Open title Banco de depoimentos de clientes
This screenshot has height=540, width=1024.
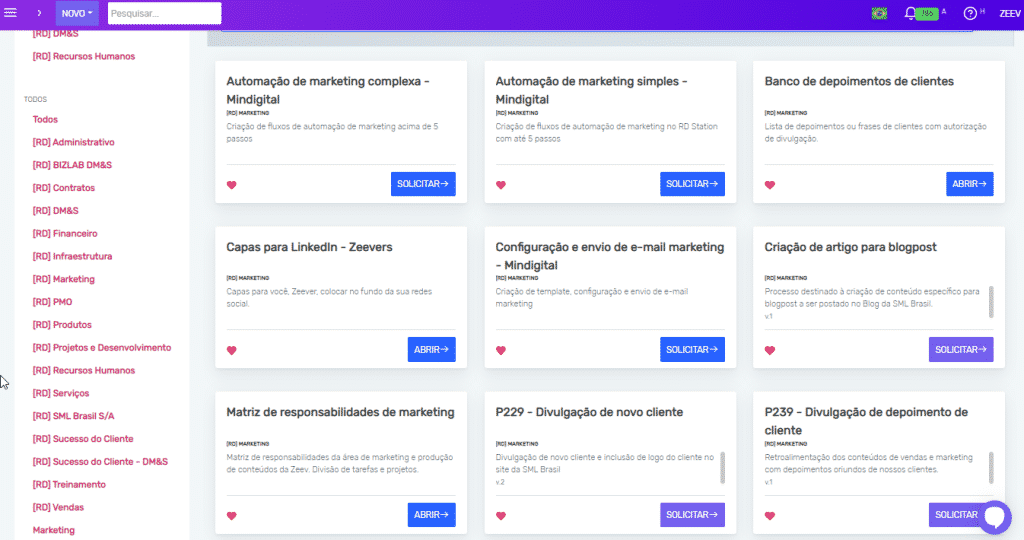[859, 82]
